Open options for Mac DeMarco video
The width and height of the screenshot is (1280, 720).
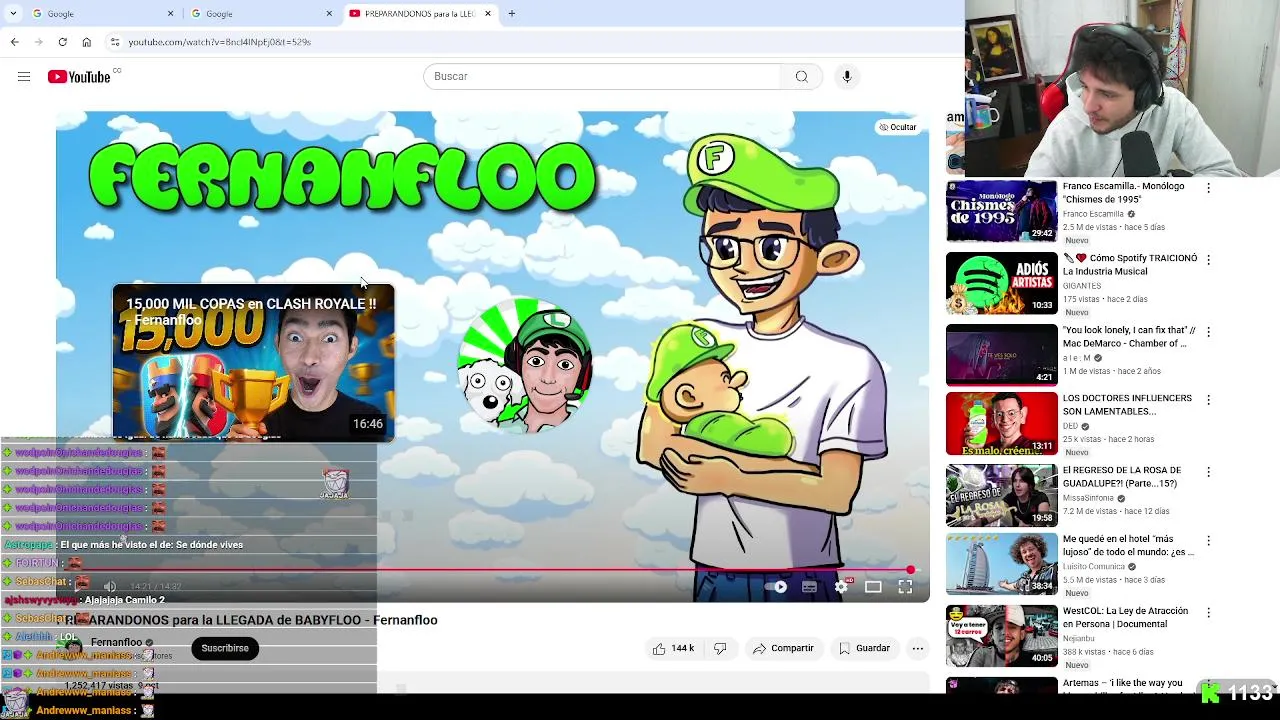[x=1208, y=332]
